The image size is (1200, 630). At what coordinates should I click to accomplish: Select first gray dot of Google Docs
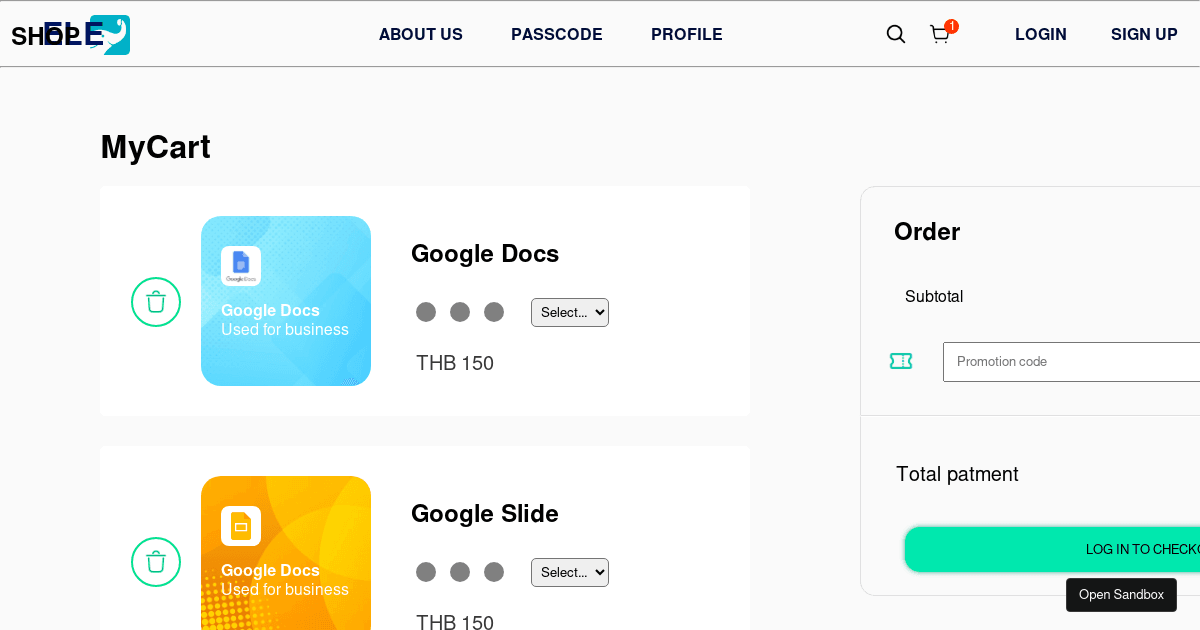click(426, 312)
